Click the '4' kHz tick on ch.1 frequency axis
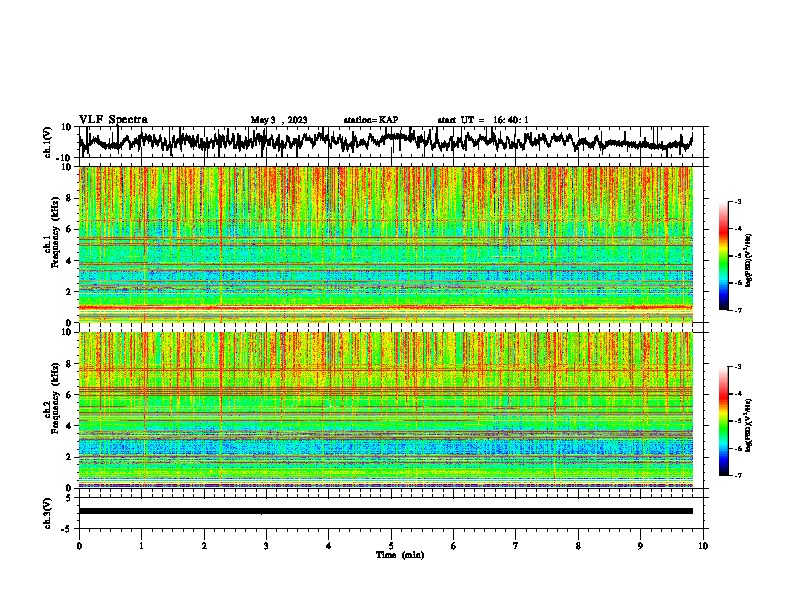Viewport: 792px width, 612px height. click(x=69, y=261)
